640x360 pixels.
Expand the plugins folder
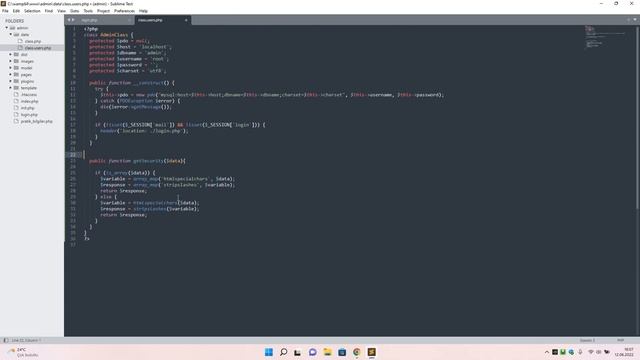(11, 81)
